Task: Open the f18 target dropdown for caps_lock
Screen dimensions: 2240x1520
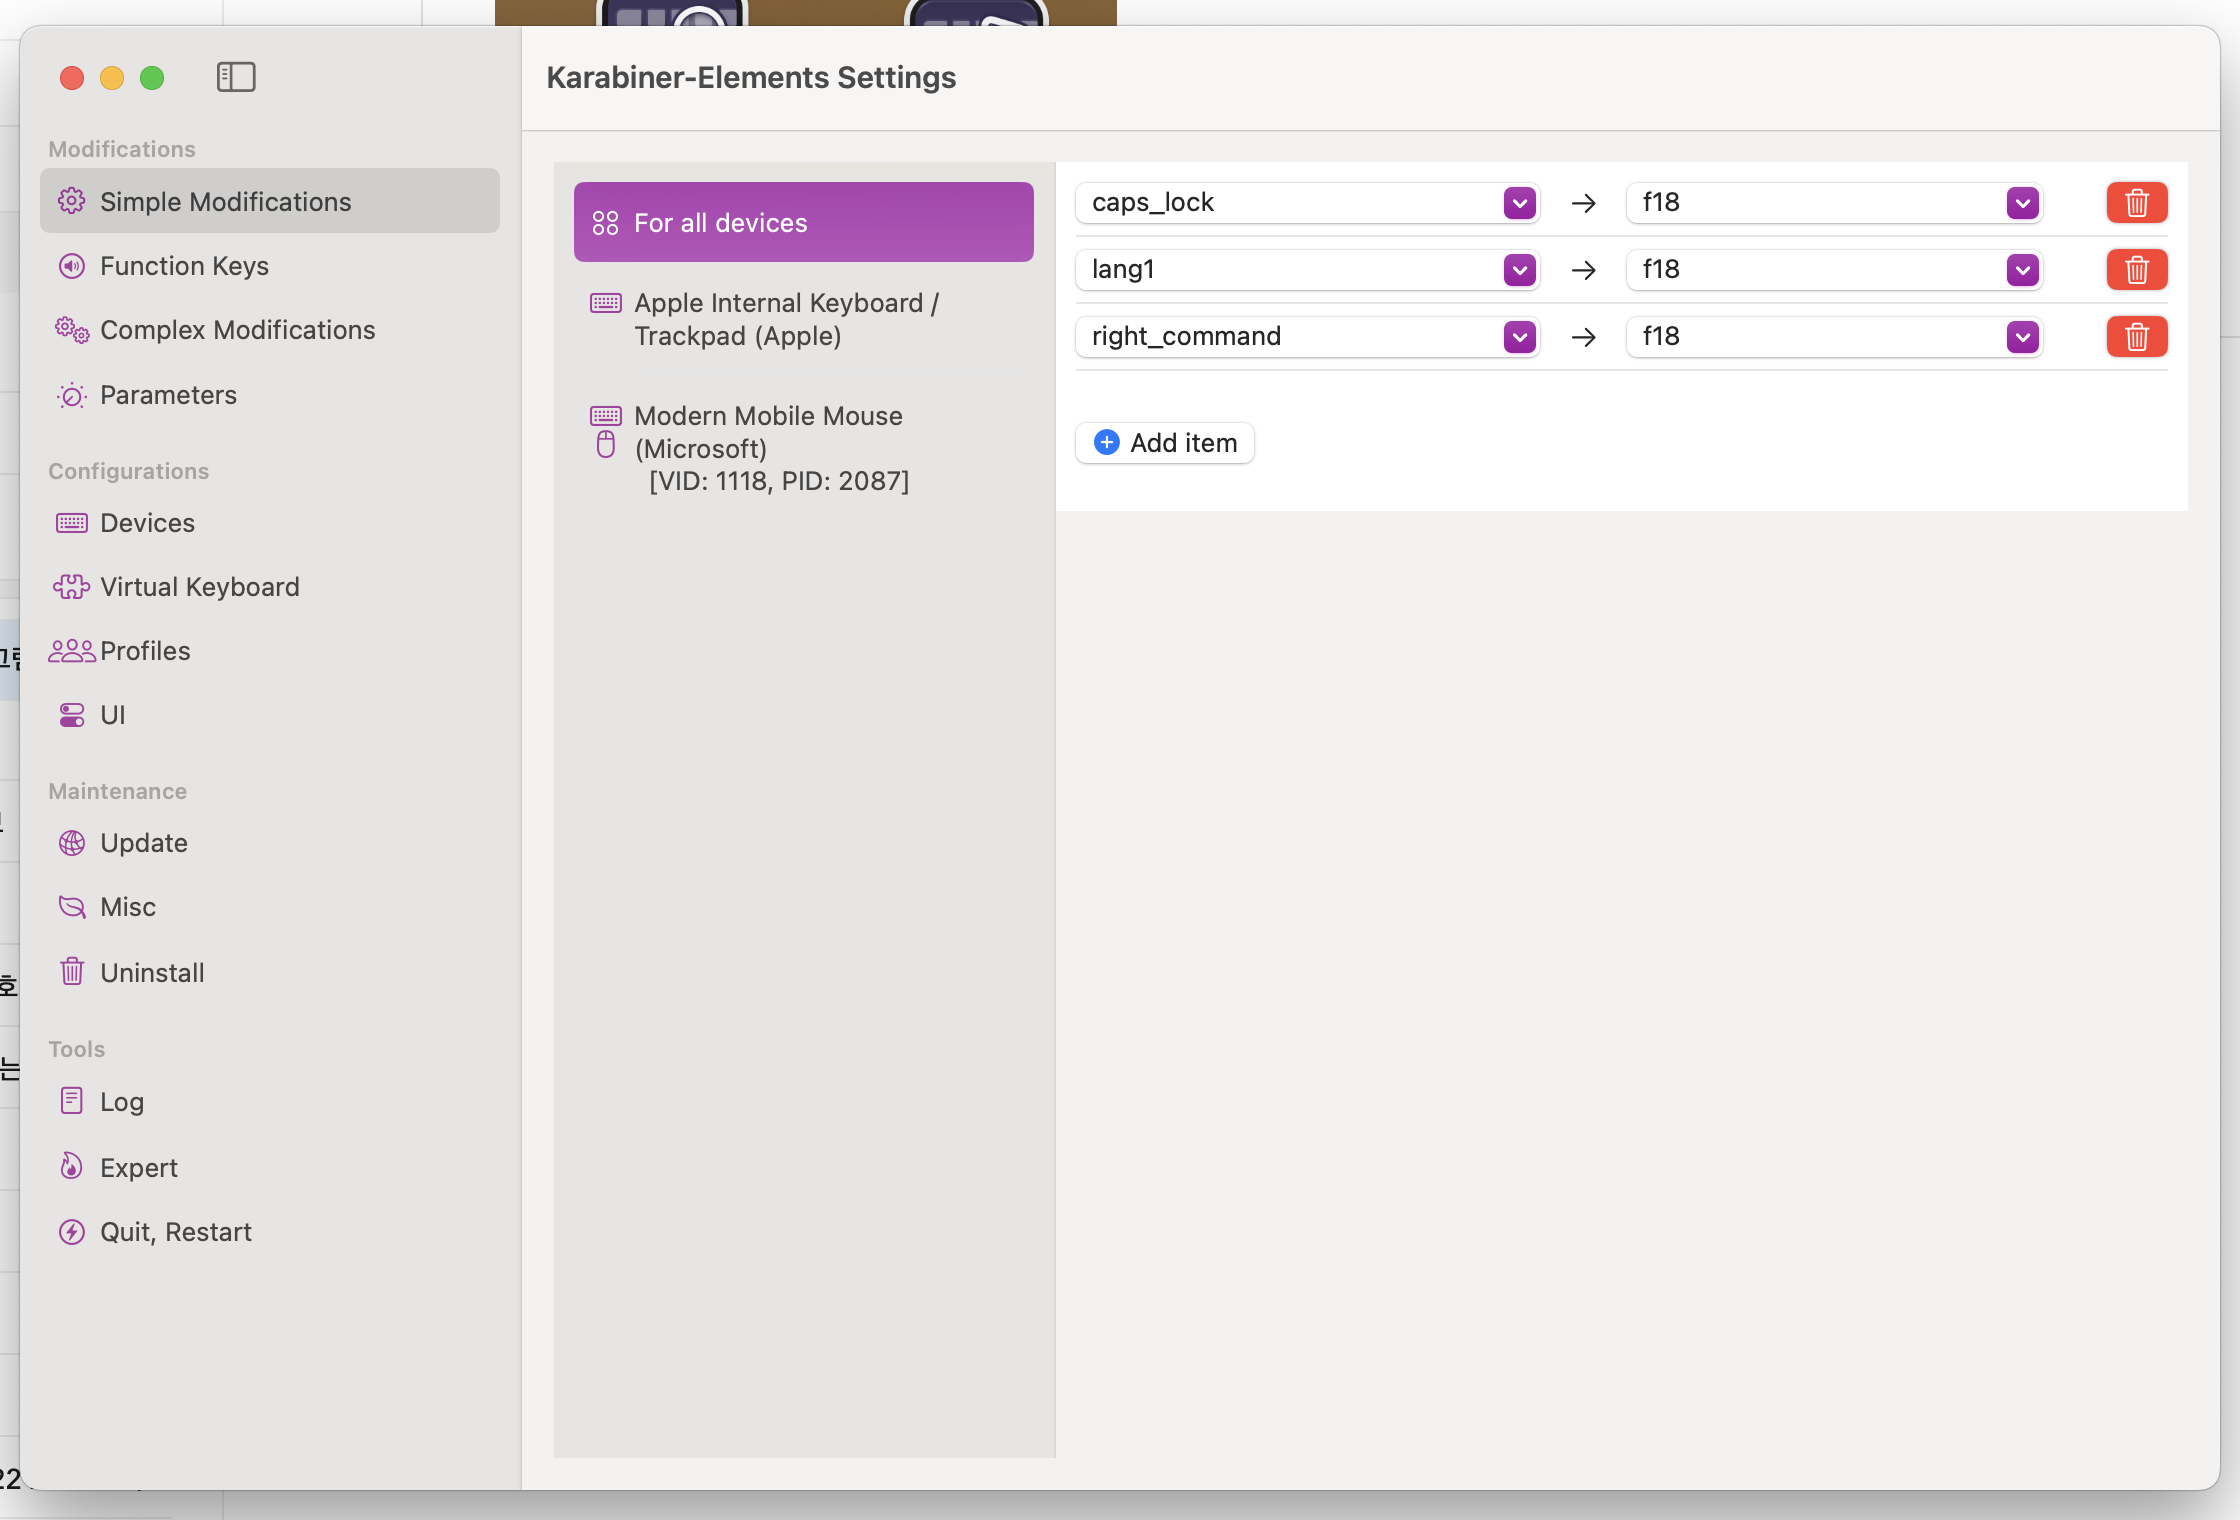Action: 2022,203
